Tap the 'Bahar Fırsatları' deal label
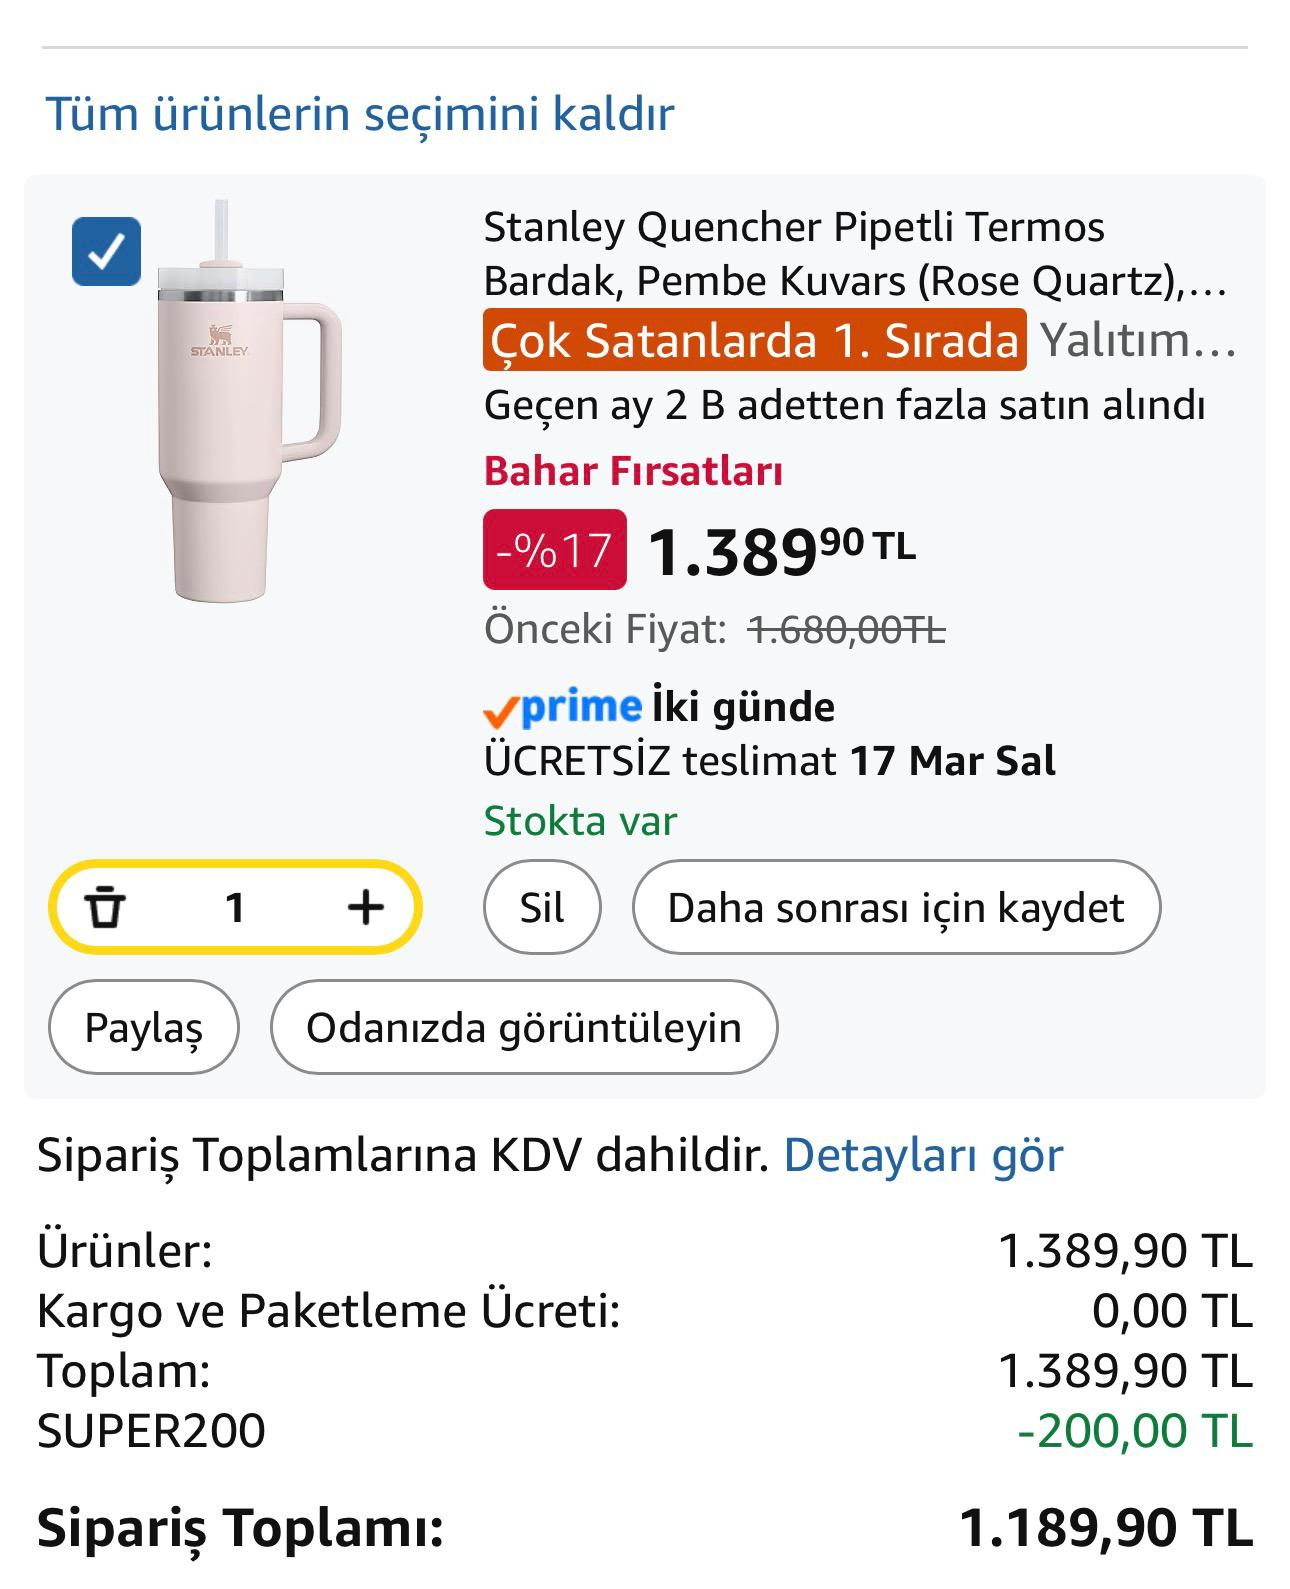Screen dimensions: 1290x1589 pos(633,471)
